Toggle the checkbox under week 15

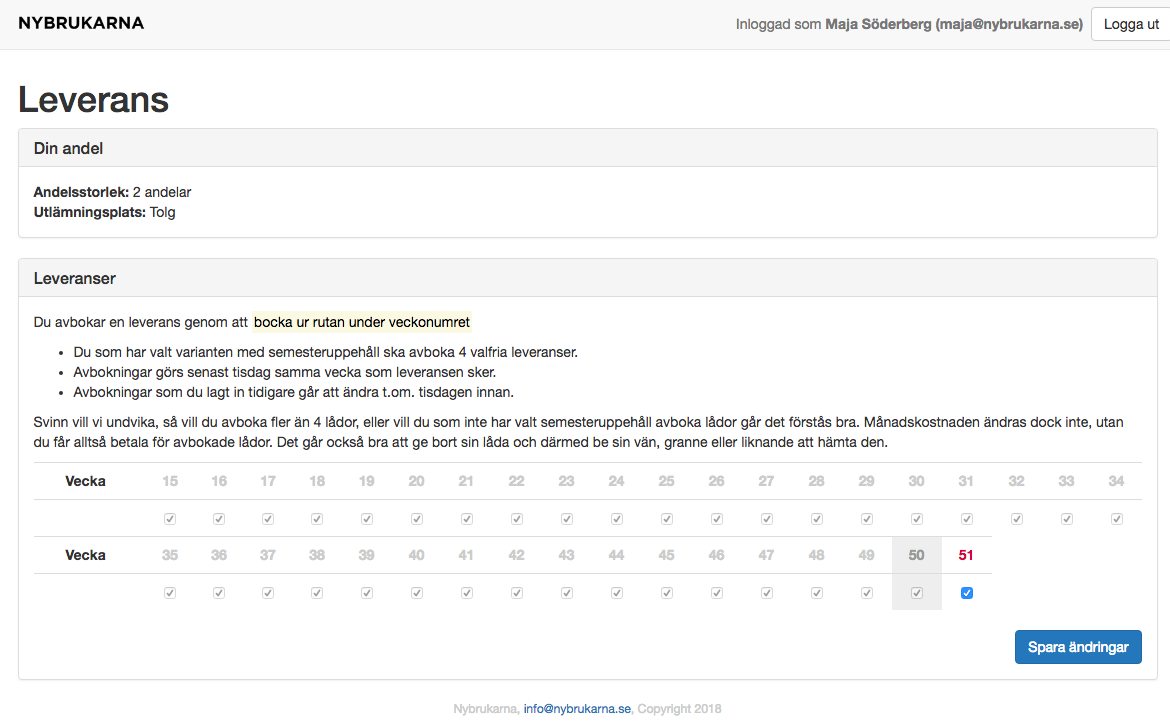[170, 519]
